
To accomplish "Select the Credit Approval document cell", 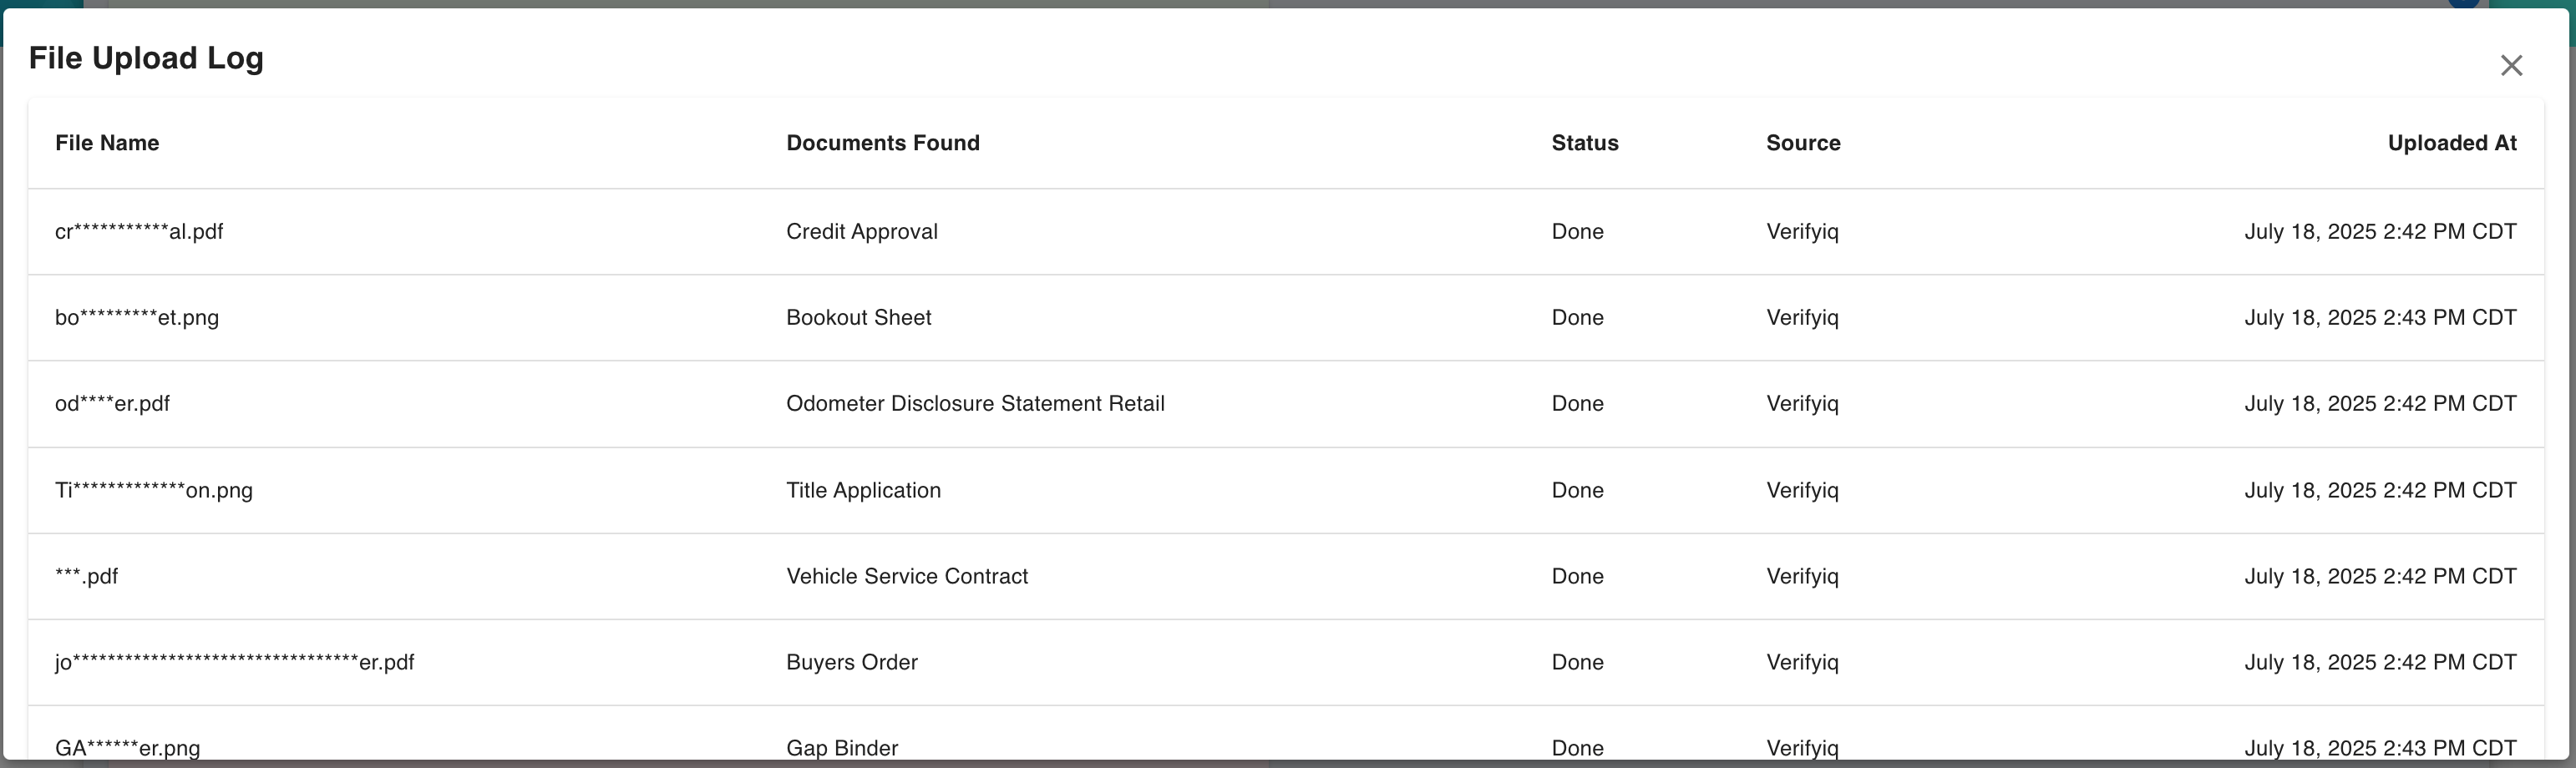I will [x=861, y=232].
